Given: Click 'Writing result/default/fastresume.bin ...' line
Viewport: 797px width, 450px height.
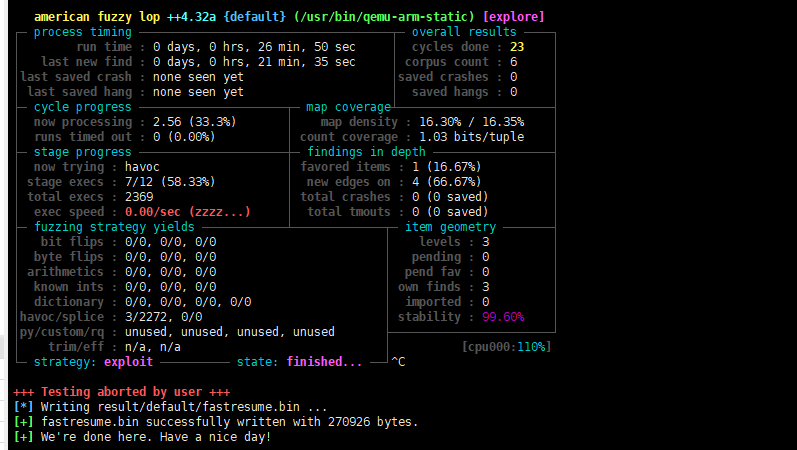Looking at the screenshot, I should (x=184, y=407).
